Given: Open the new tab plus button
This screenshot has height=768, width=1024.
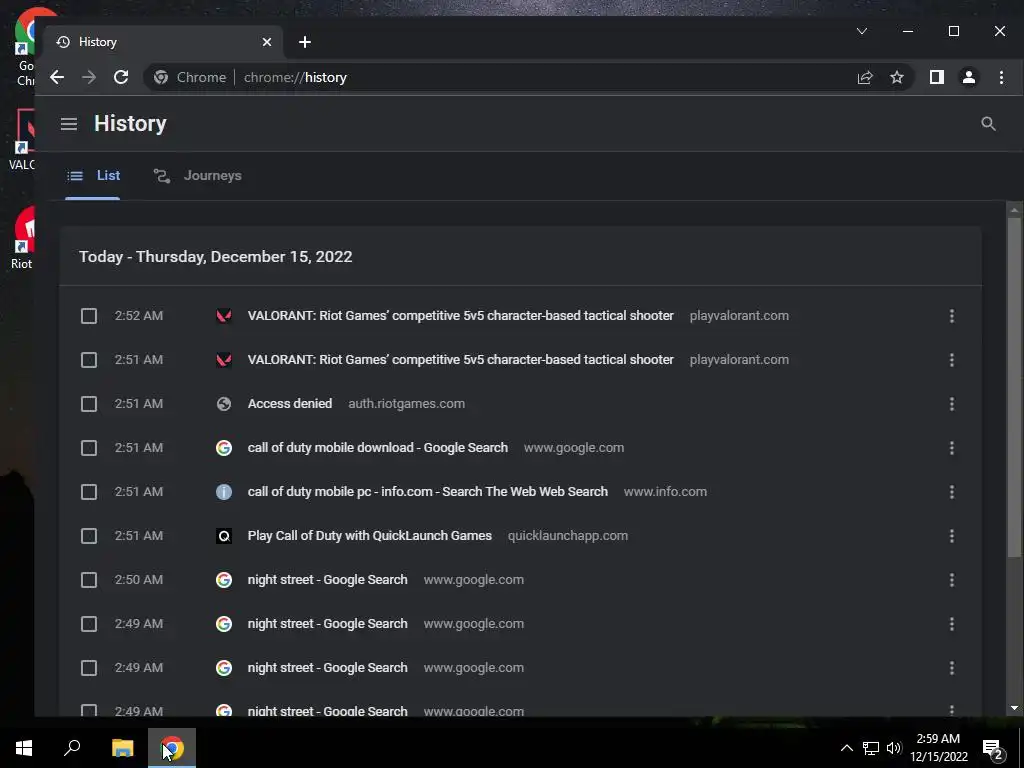Looking at the screenshot, I should pos(304,42).
